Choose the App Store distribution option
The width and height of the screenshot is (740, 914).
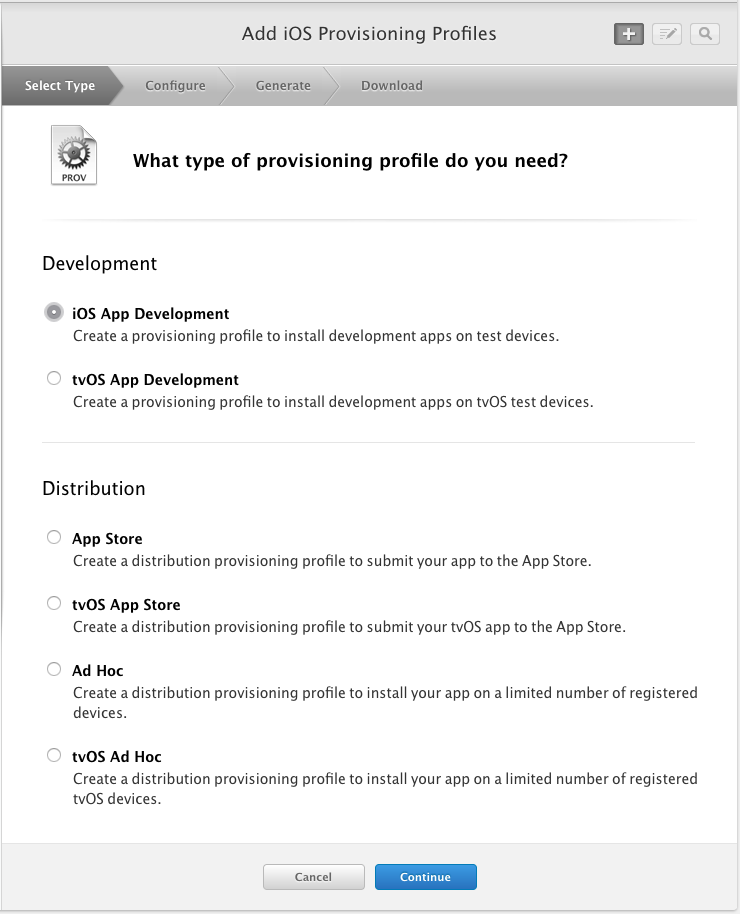pos(53,536)
